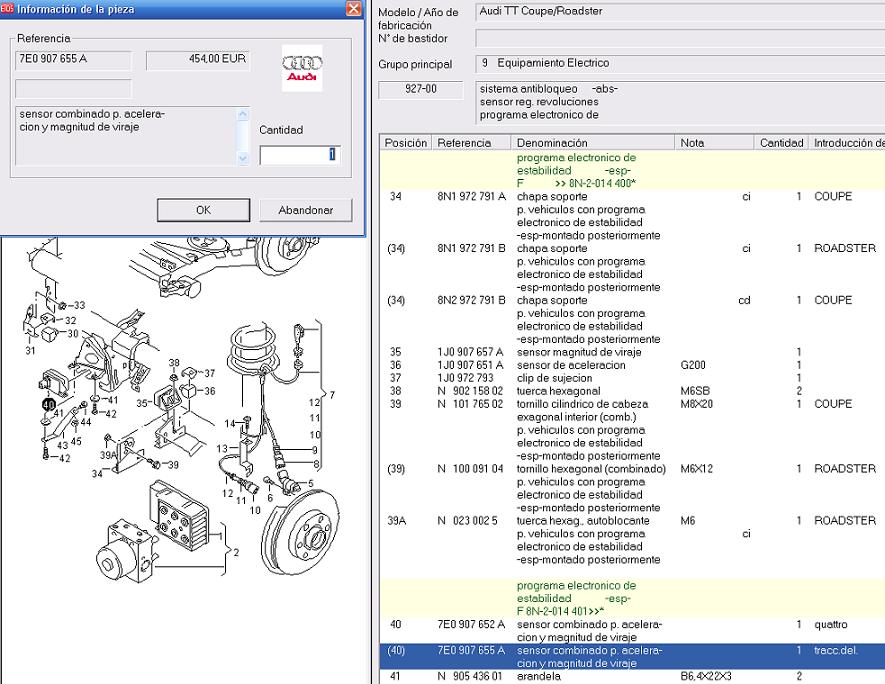Select reference 1J0 907 657 A
This screenshot has width=885, height=684.
pos(471,352)
